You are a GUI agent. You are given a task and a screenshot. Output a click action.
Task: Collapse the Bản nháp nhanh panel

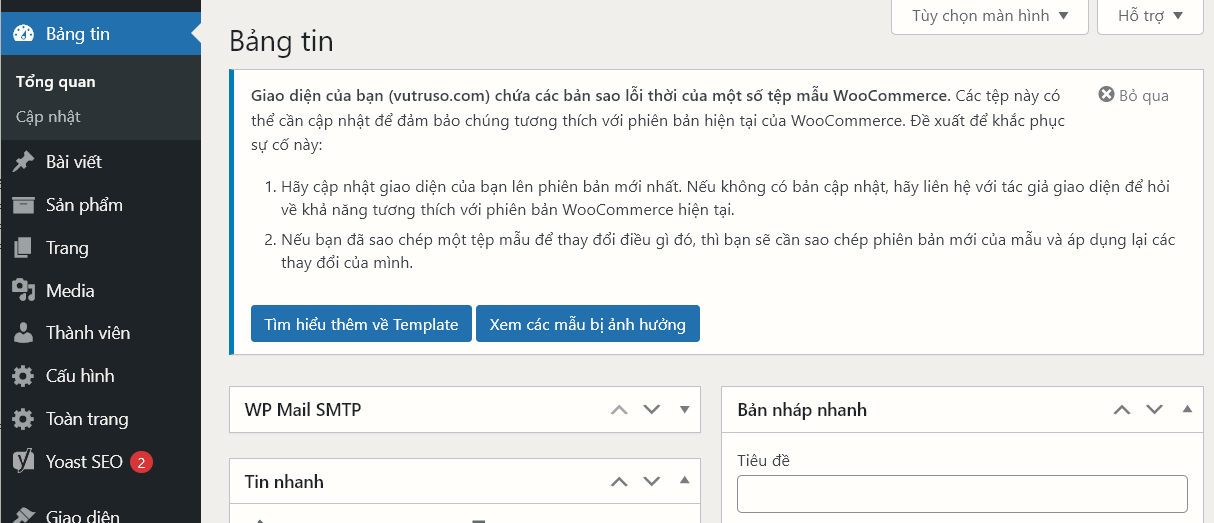coord(1187,409)
